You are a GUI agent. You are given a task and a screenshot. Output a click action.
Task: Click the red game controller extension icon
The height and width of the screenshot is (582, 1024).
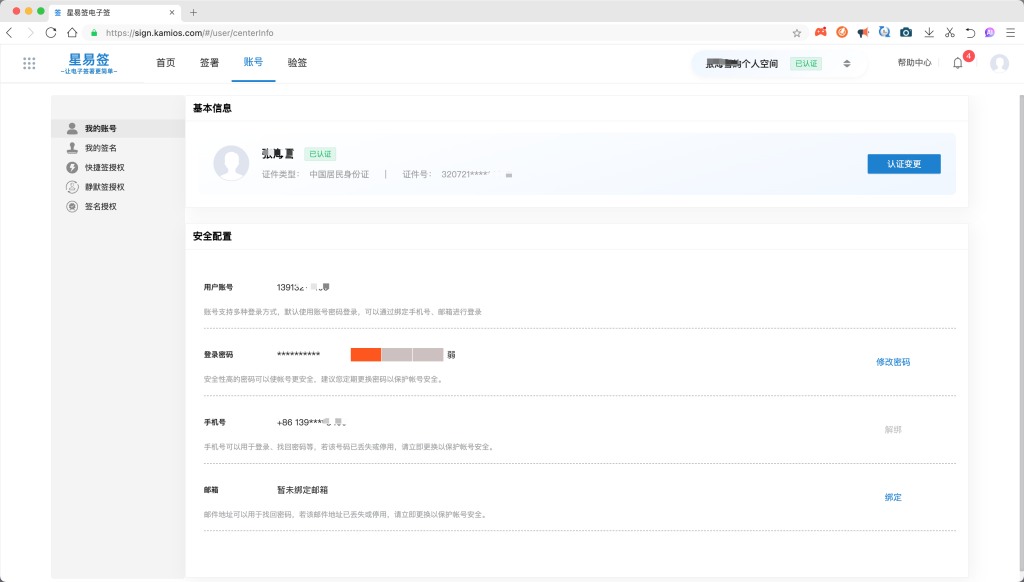820,33
